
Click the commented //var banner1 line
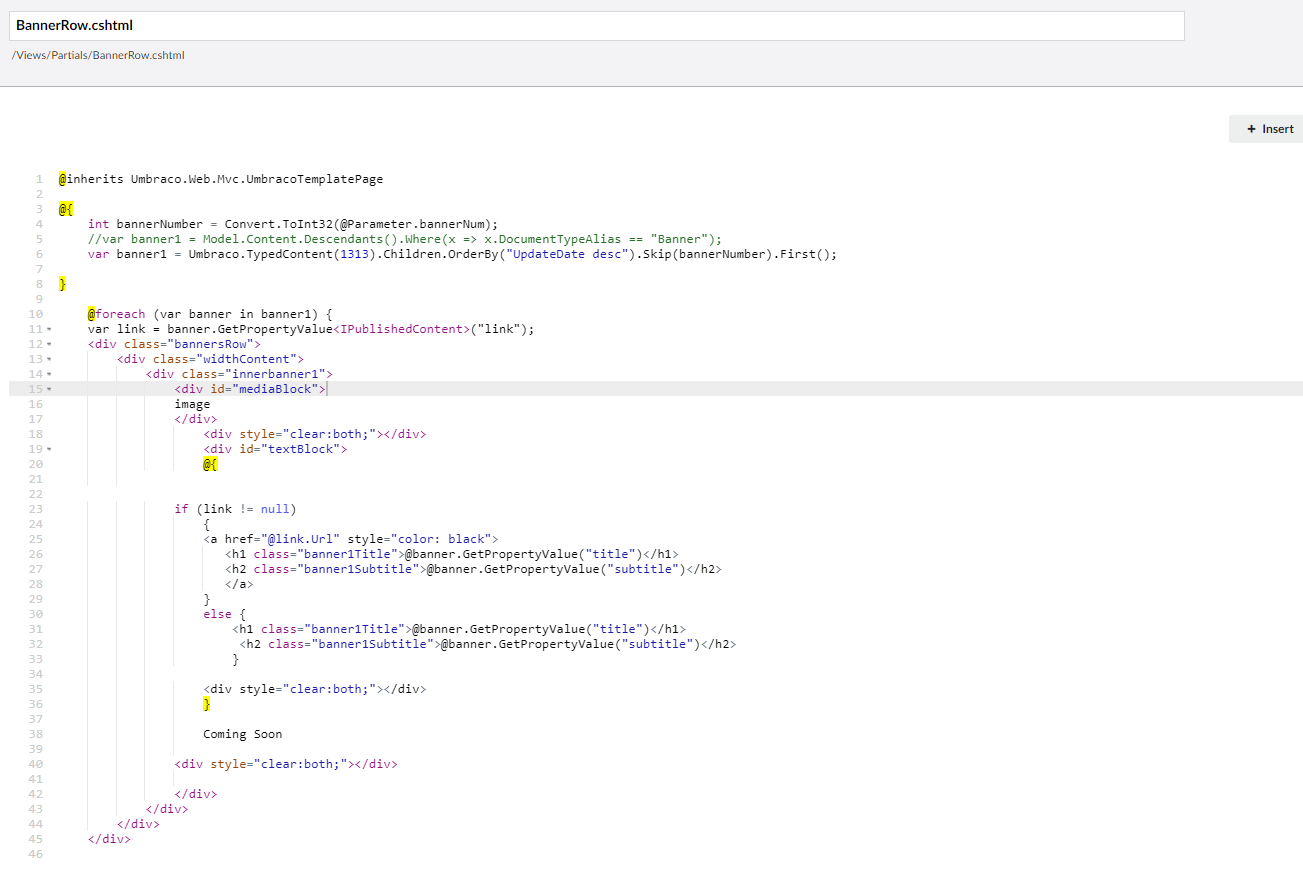click(404, 239)
